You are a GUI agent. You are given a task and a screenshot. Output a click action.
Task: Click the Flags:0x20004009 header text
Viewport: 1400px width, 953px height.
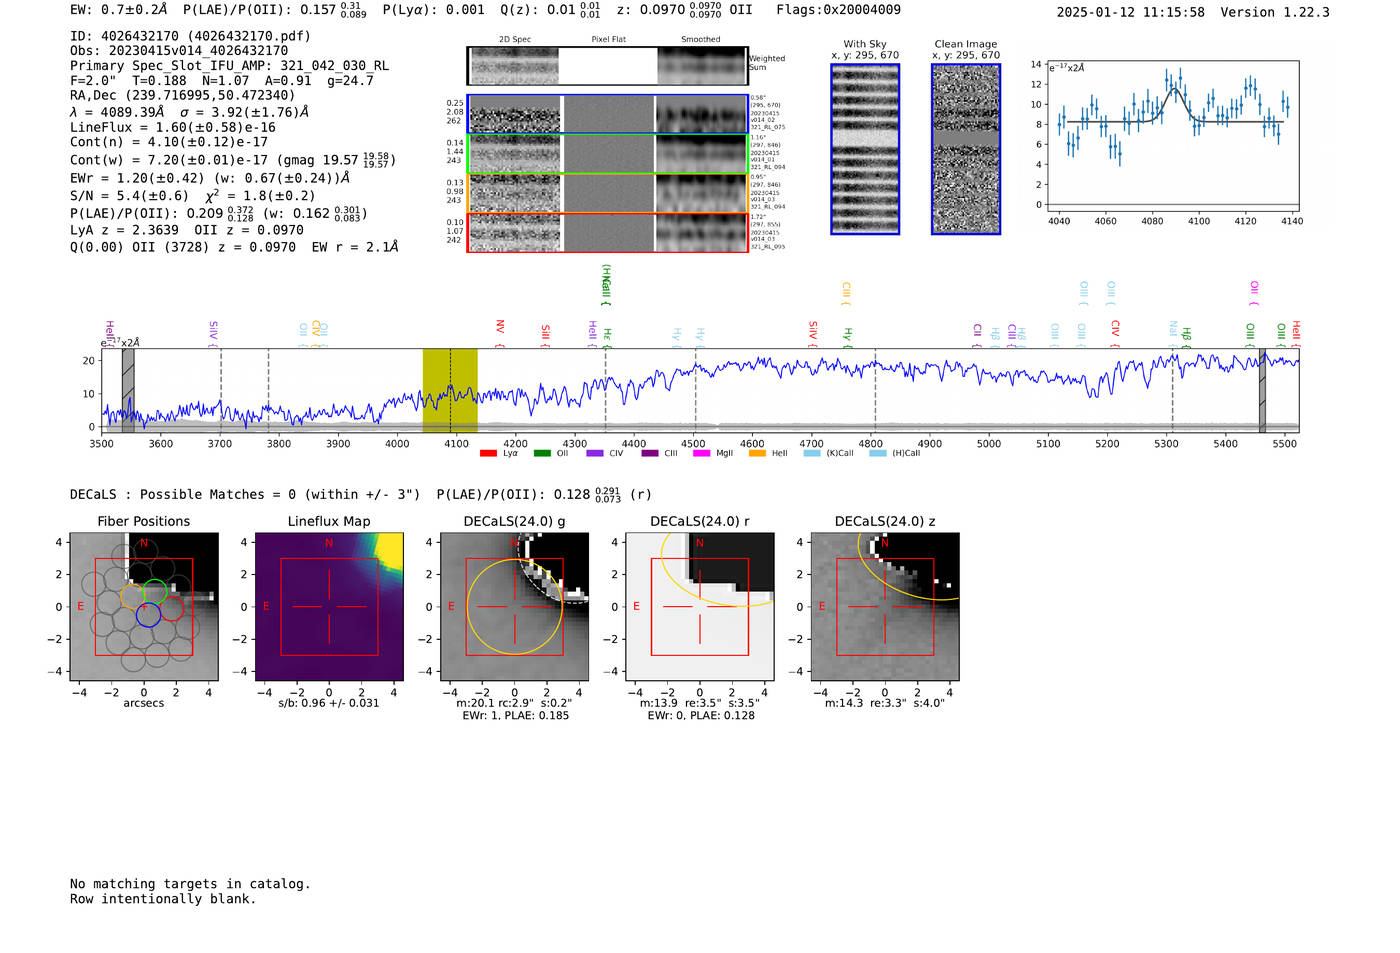tap(838, 10)
